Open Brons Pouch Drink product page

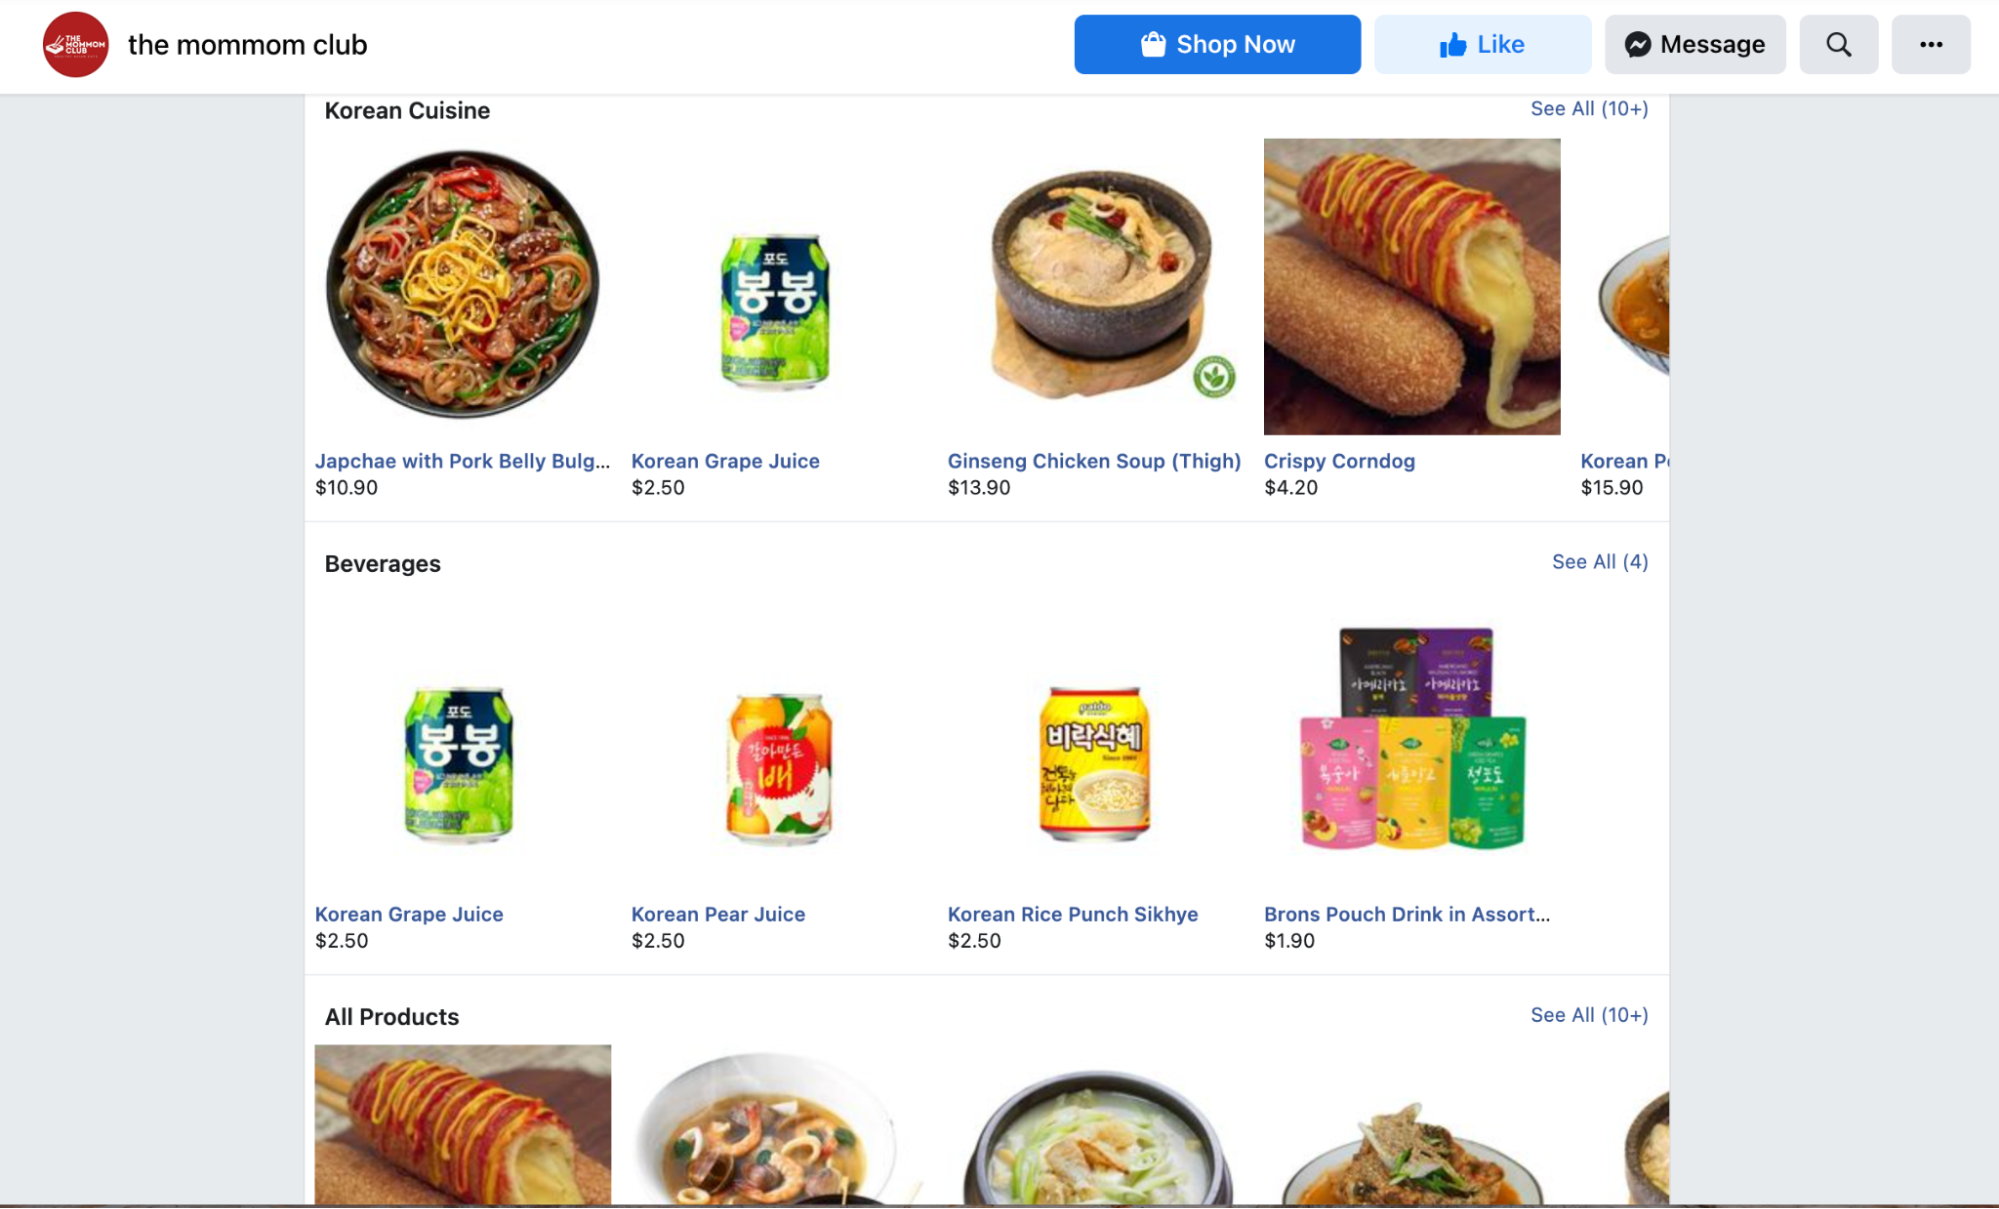1406,914
